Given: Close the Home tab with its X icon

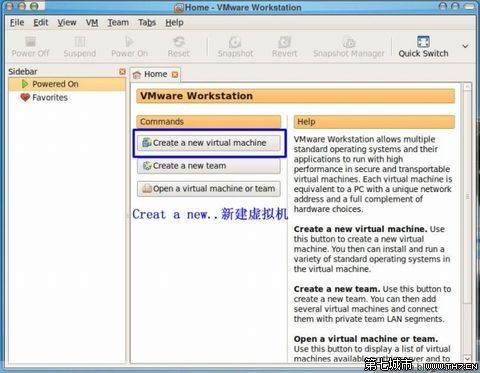Looking at the screenshot, I should click(175, 74).
